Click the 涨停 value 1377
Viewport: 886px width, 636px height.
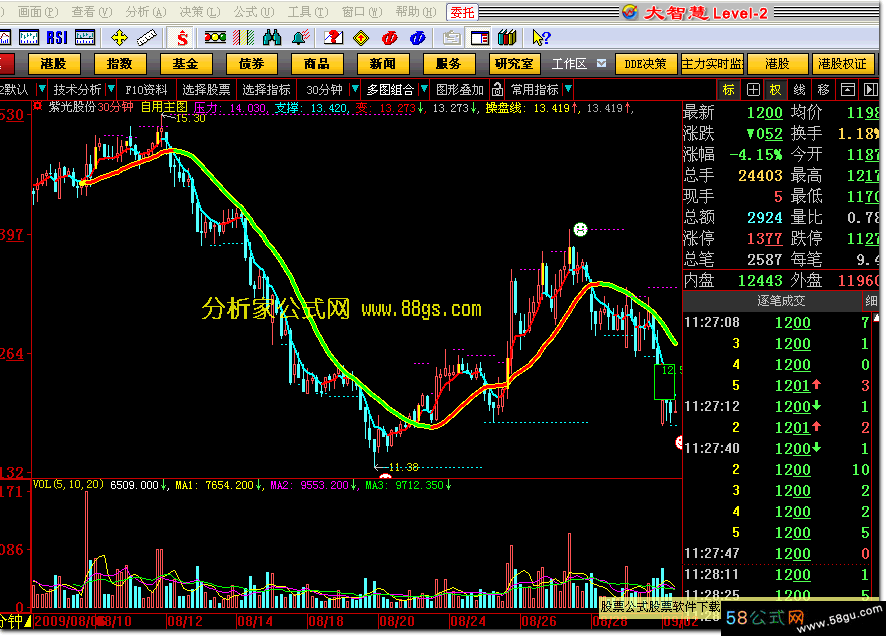765,238
